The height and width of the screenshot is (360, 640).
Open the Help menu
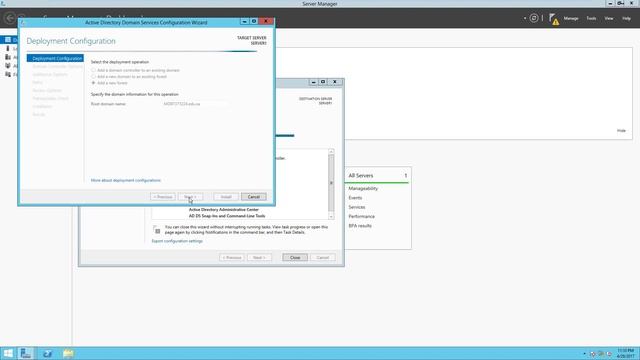[x=626, y=18]
